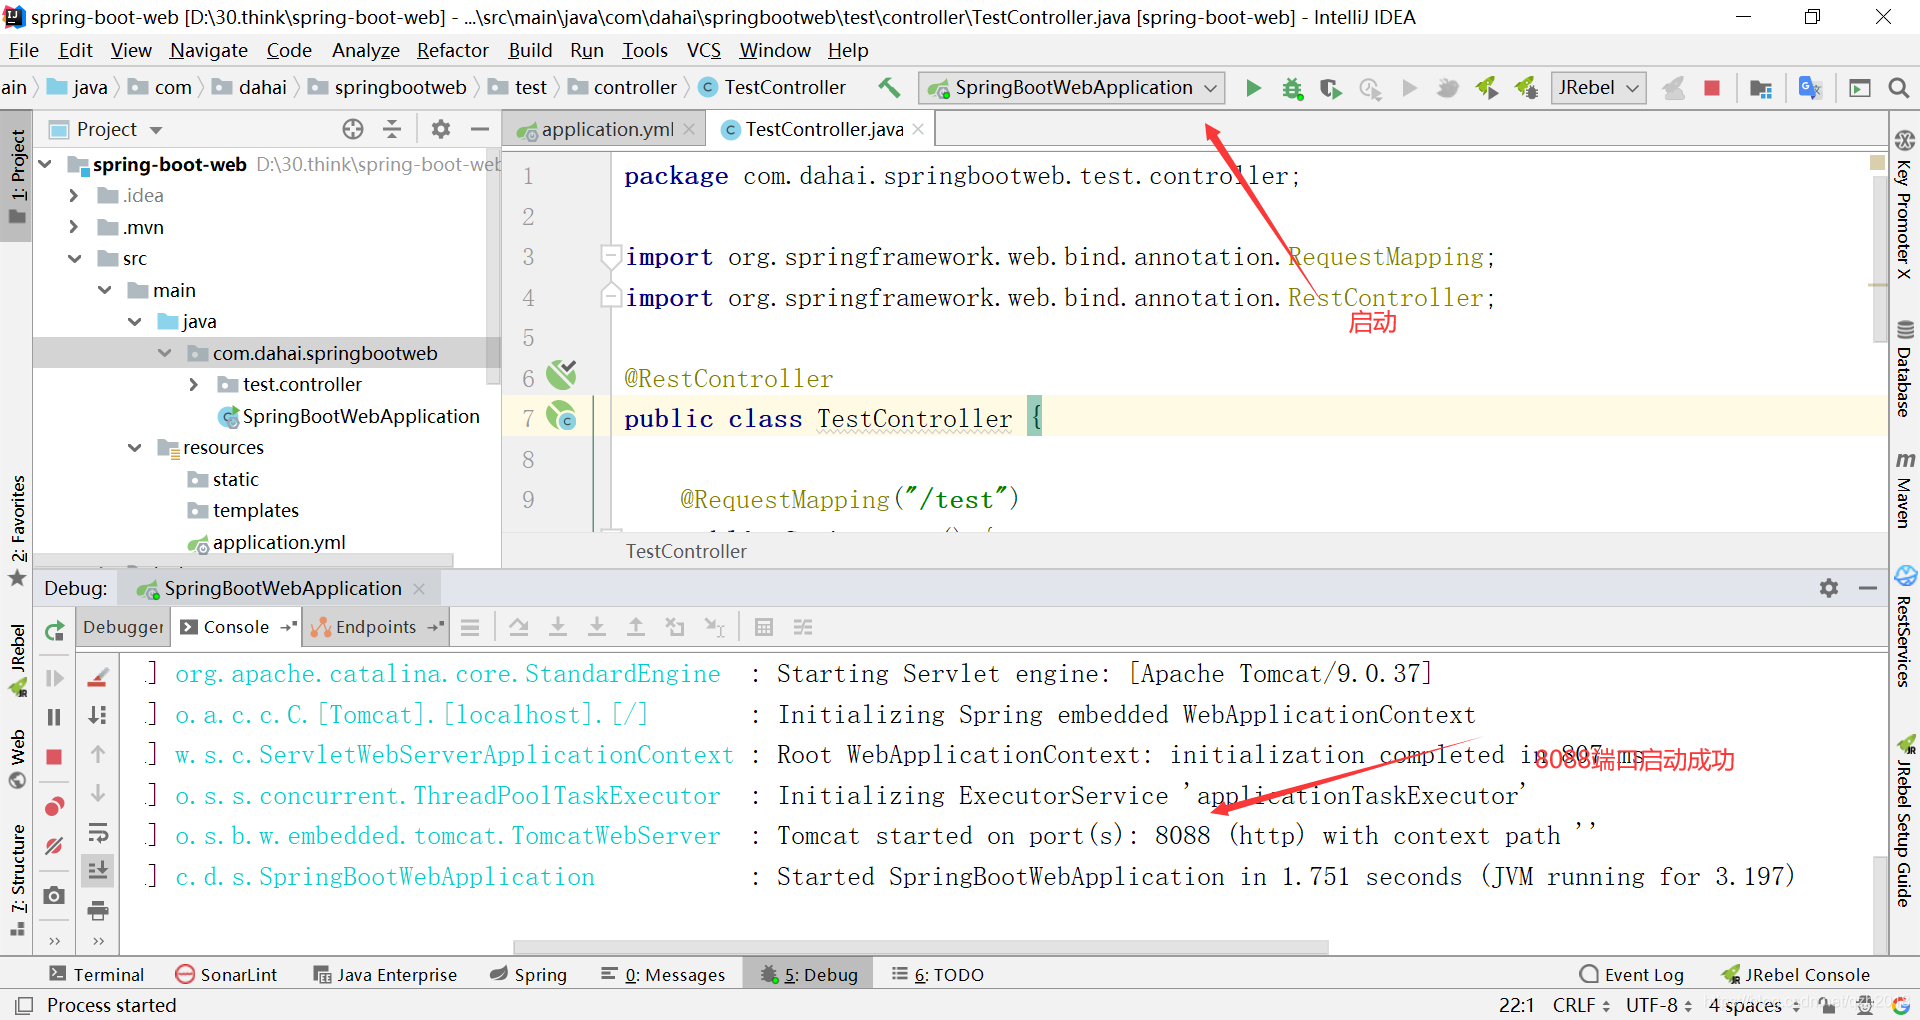Rerun SpringBootWebApplication in Debug panel

(x=55, y=630)
